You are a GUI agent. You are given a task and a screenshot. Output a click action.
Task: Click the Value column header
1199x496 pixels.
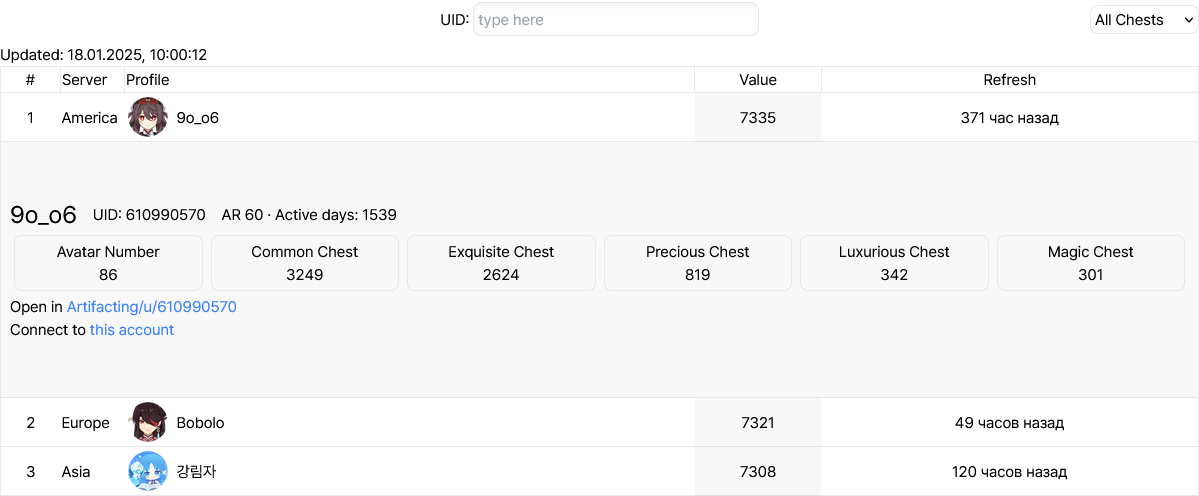(x=758, y=79)
